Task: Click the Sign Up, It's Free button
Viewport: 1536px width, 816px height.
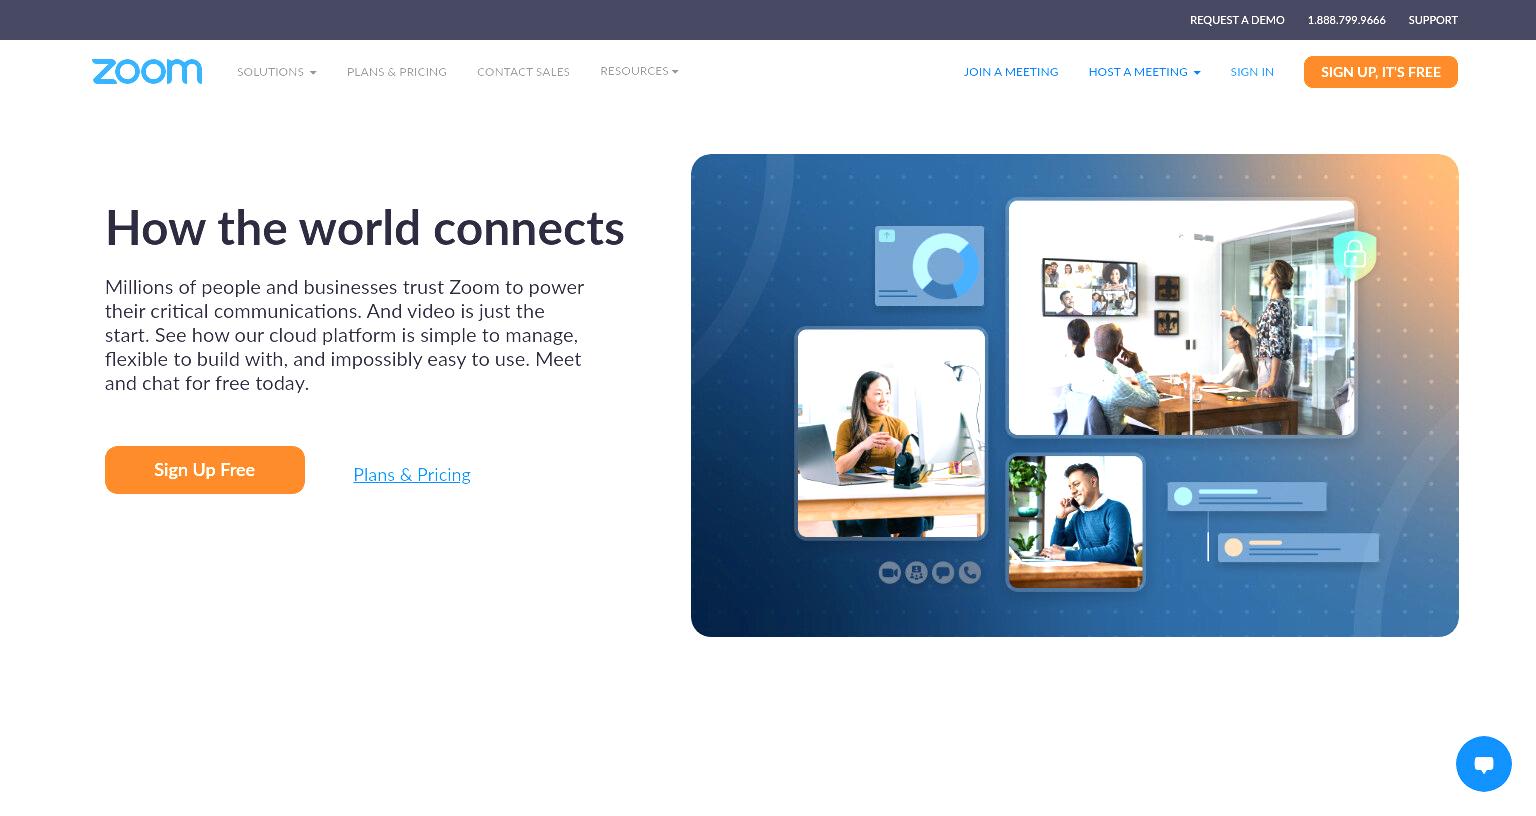Action: click(1380, 72)
